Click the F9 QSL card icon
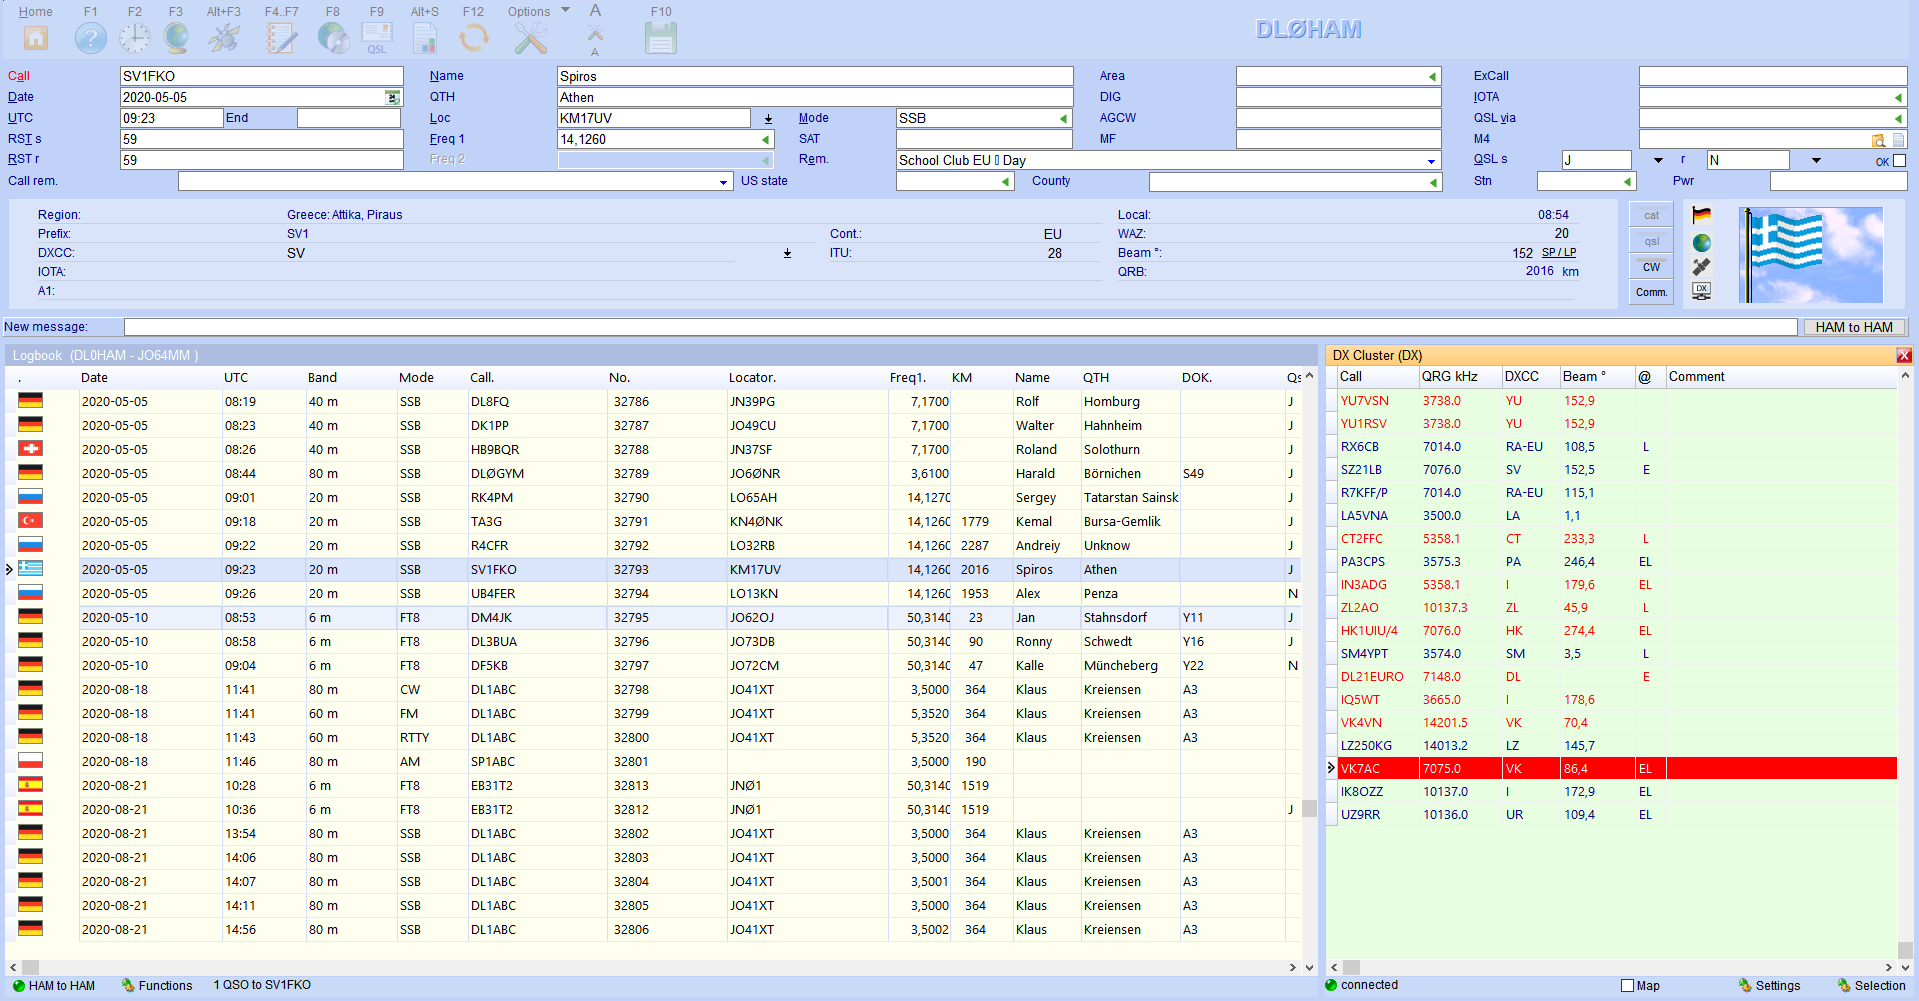 pyautogui.click(x=376, y=38)
